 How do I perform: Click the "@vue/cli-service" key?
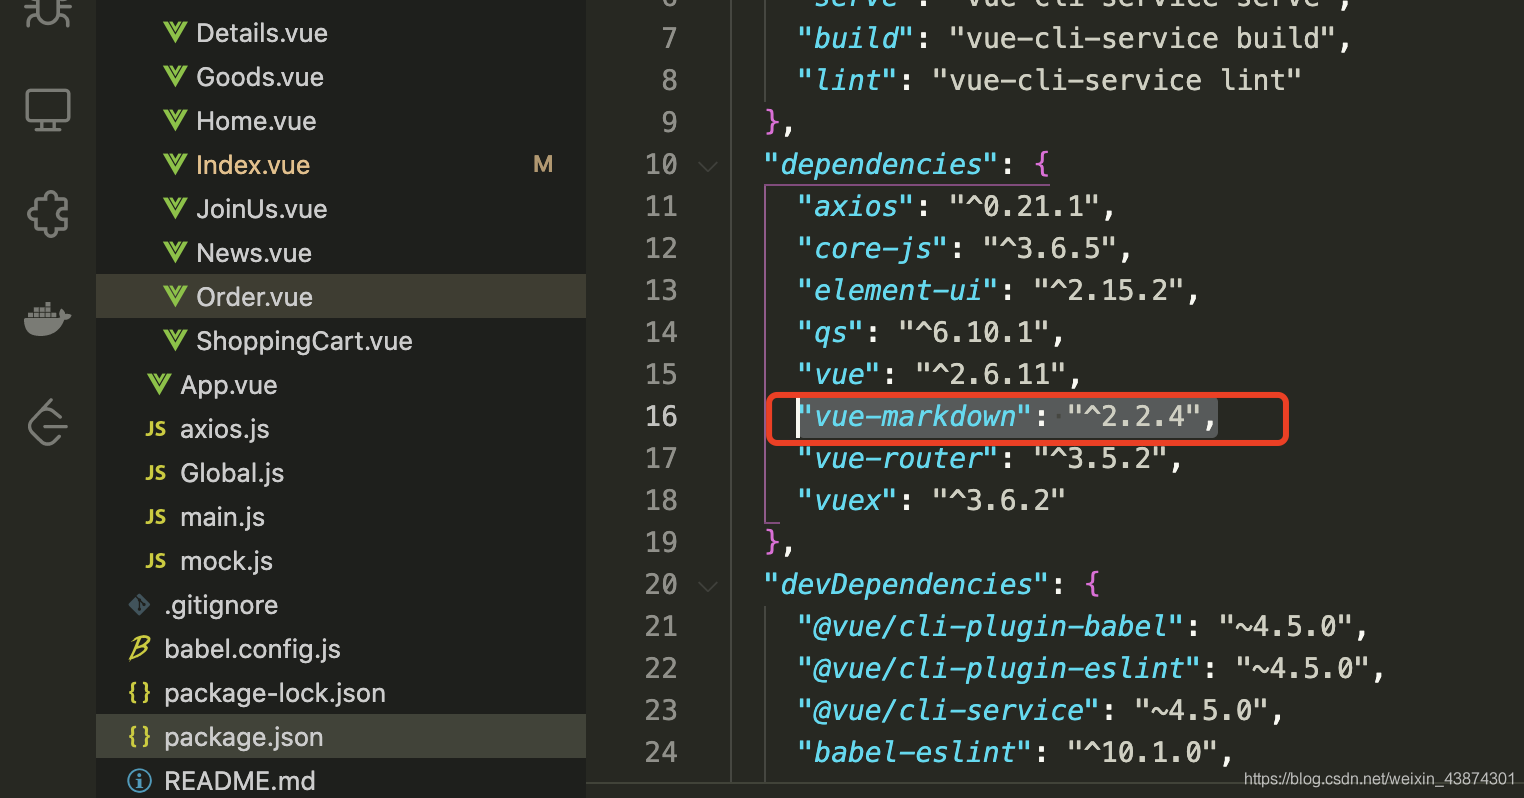tap(948, 710)
